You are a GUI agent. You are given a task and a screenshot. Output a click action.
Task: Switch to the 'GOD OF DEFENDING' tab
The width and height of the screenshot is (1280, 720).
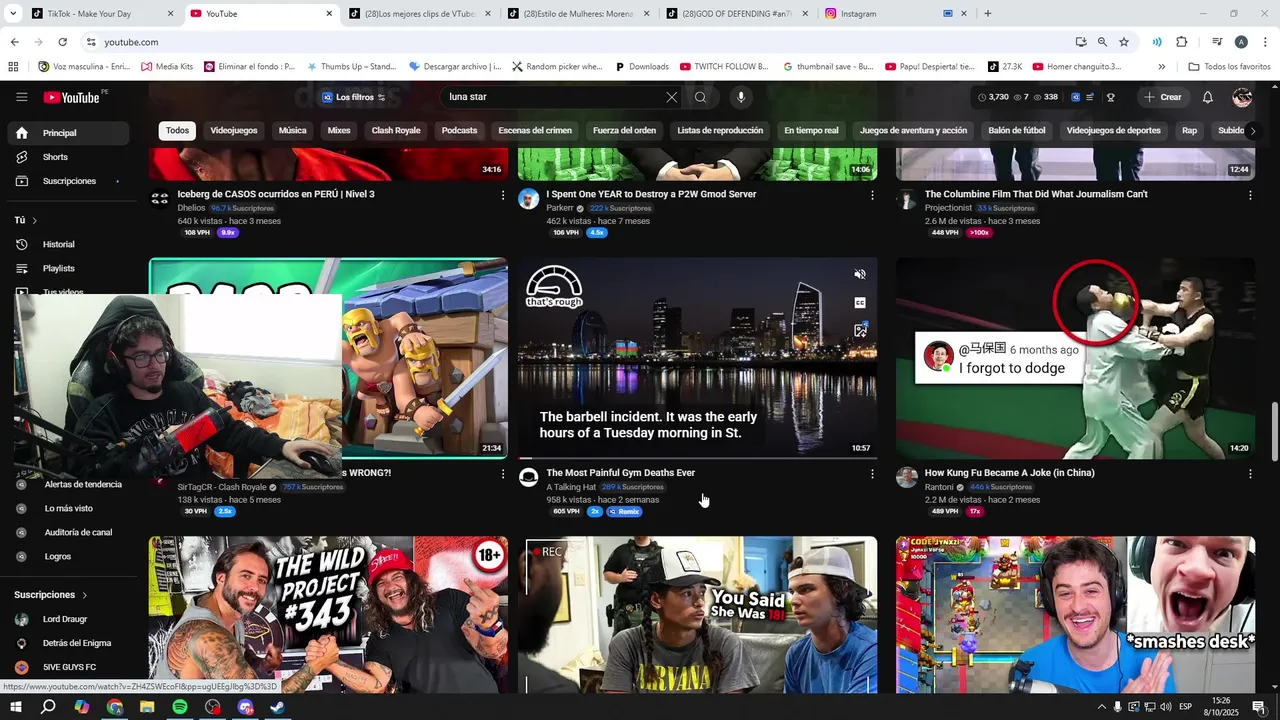pyautogui.click(x=735, y=14)
